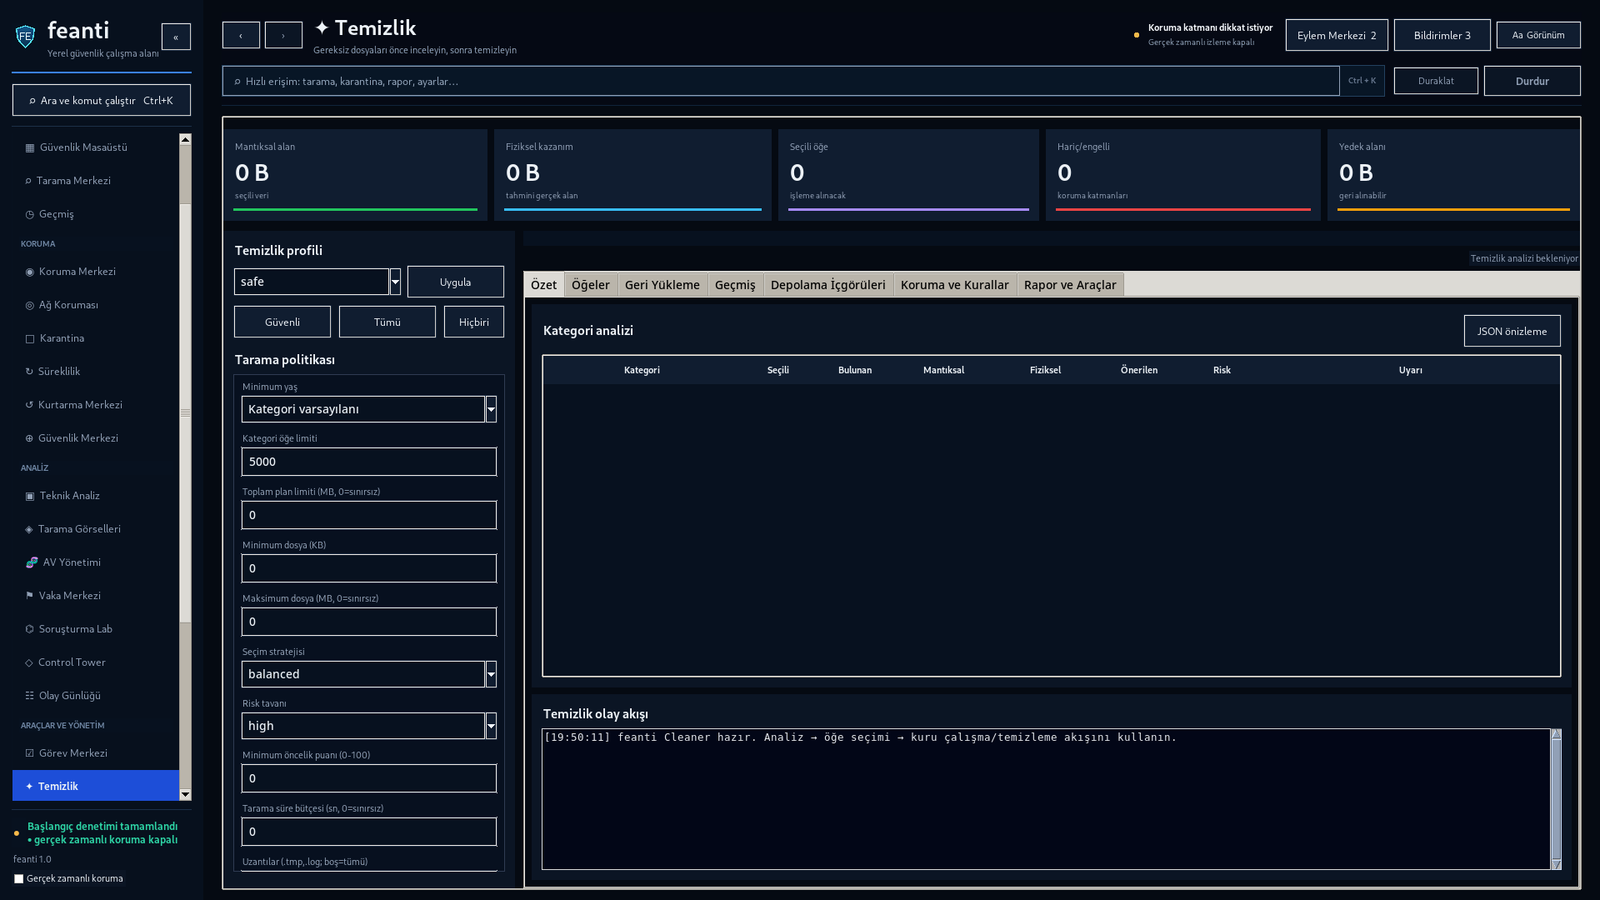Click the Tarama süre bütçesi field

coord(369,832)
